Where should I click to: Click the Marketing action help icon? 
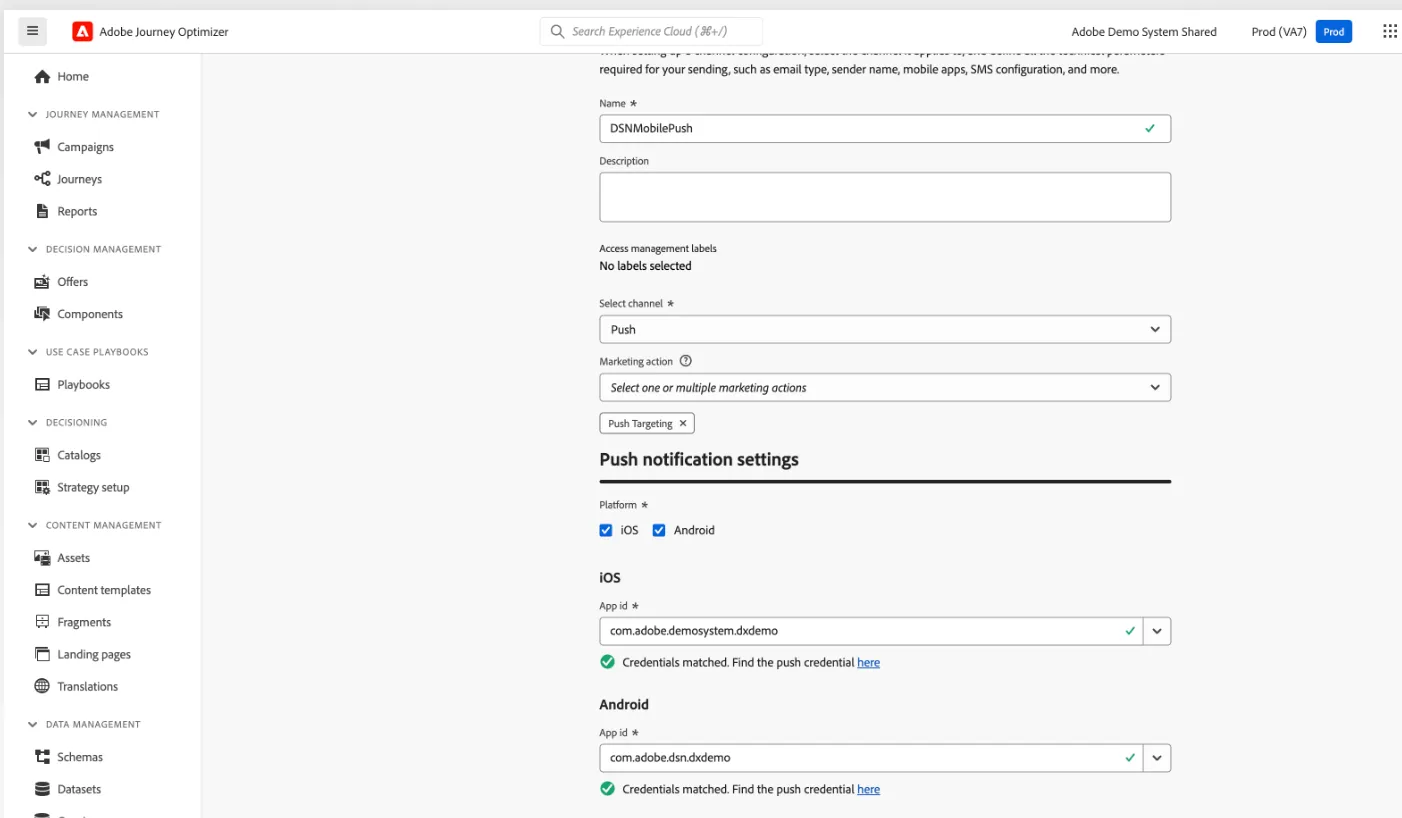685,361
